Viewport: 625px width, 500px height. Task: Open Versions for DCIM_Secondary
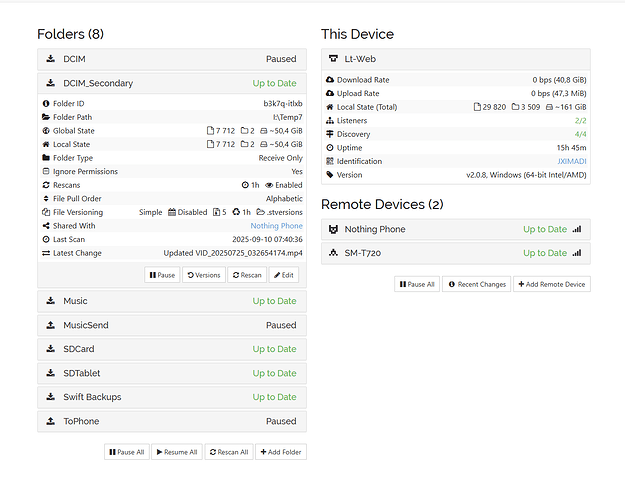point(204,275)
